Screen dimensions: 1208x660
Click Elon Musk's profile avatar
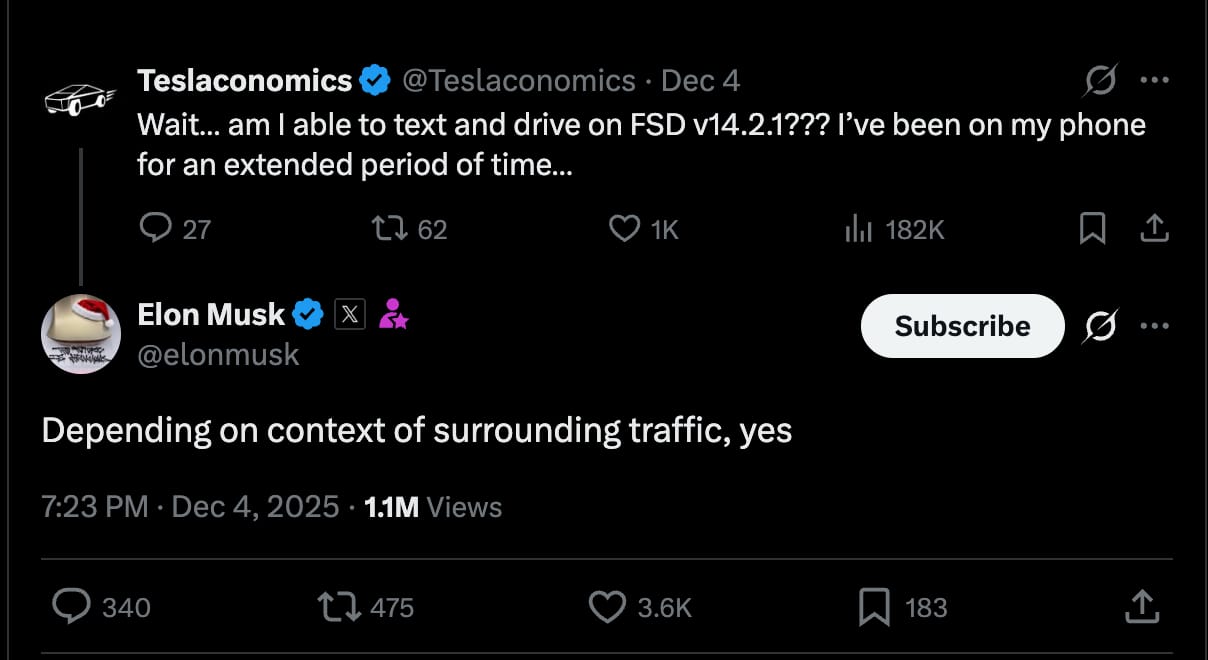tap(81, 334)
